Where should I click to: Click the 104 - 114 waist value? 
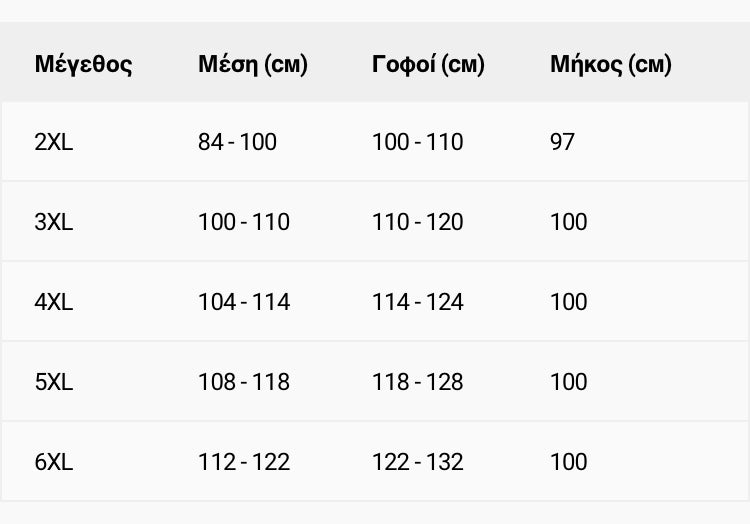244,302
